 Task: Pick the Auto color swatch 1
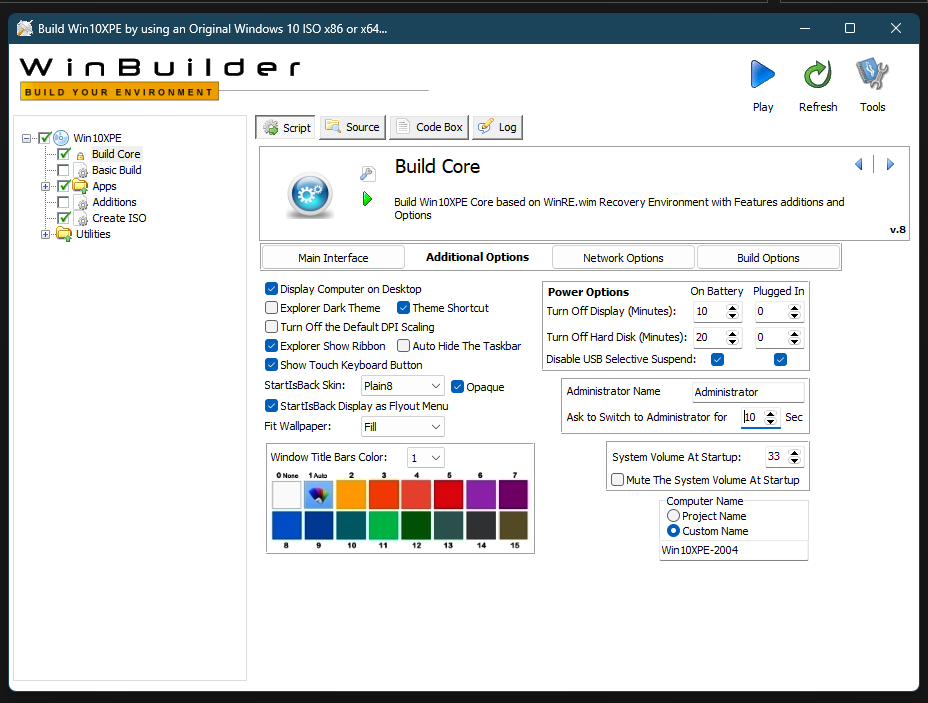[319, 495]
